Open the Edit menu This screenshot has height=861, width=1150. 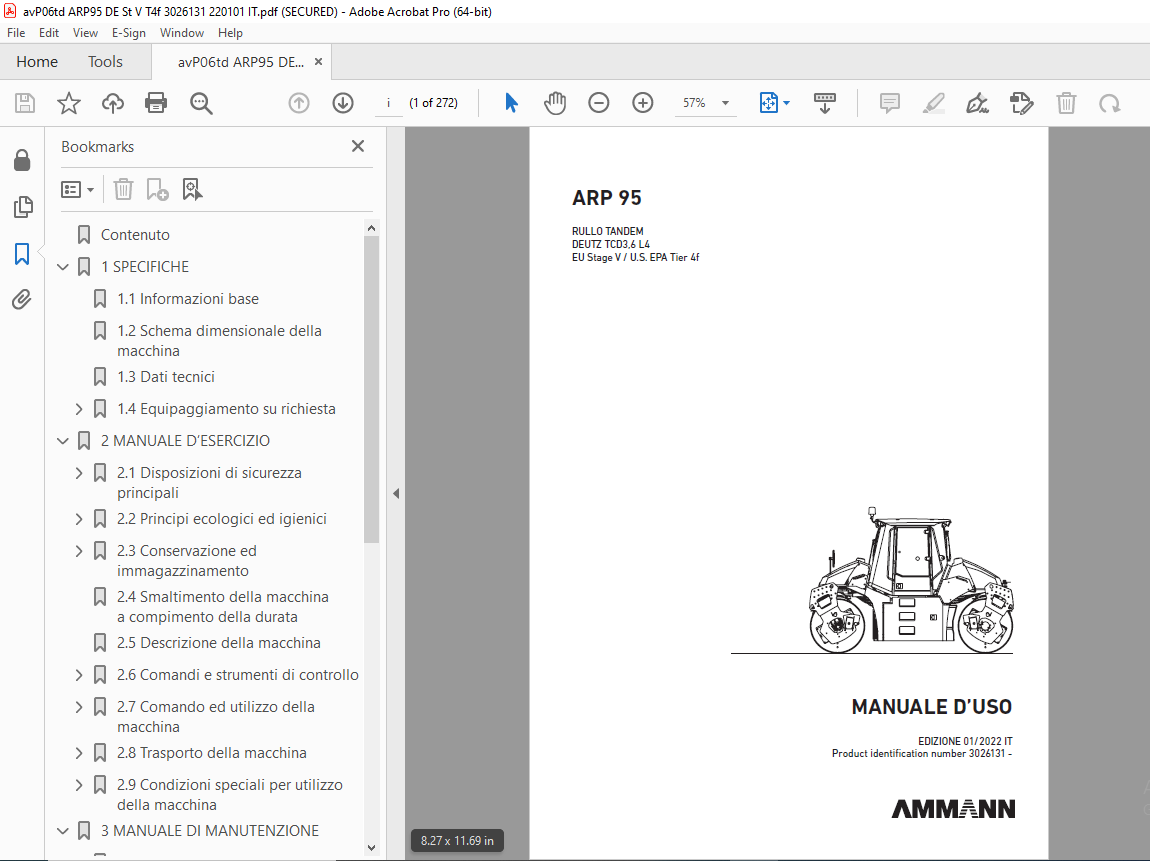pos(49,33)
